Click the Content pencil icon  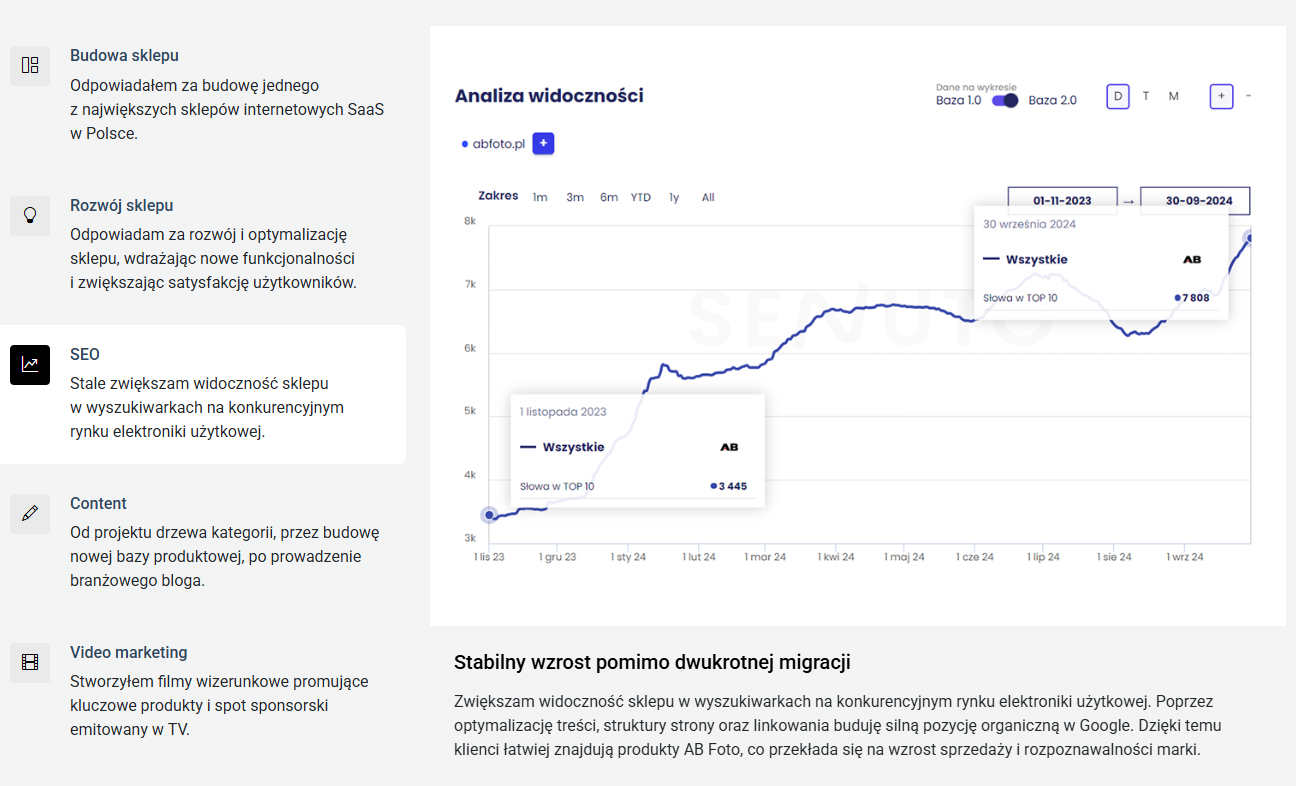(x=30, y=513)
